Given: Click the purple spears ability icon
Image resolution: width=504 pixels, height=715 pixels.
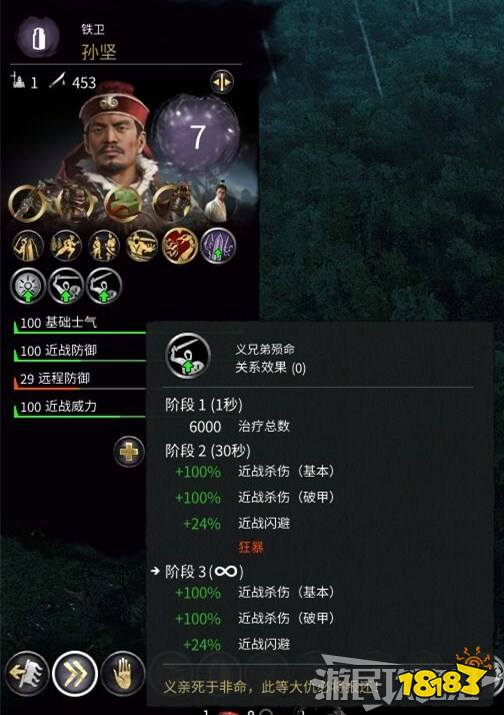Looking at the screenshot, I should (218, 246).
